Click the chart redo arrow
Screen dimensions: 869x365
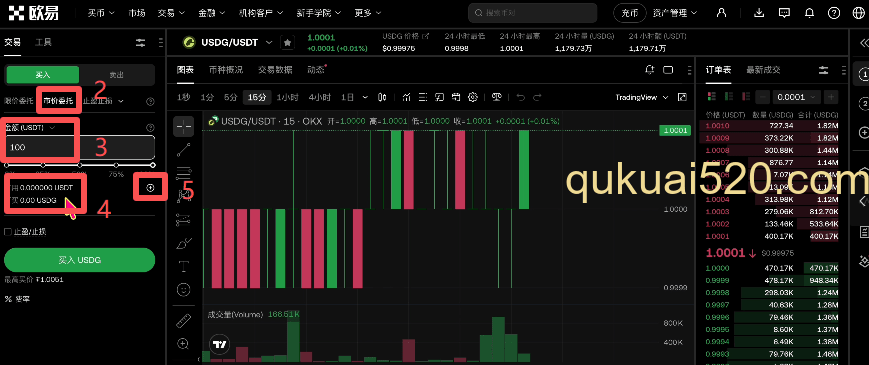pos(537,97)
